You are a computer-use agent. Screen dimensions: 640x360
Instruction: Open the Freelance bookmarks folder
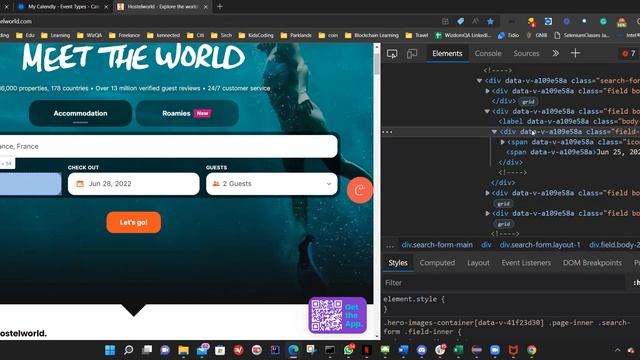[x=124, y=36]
